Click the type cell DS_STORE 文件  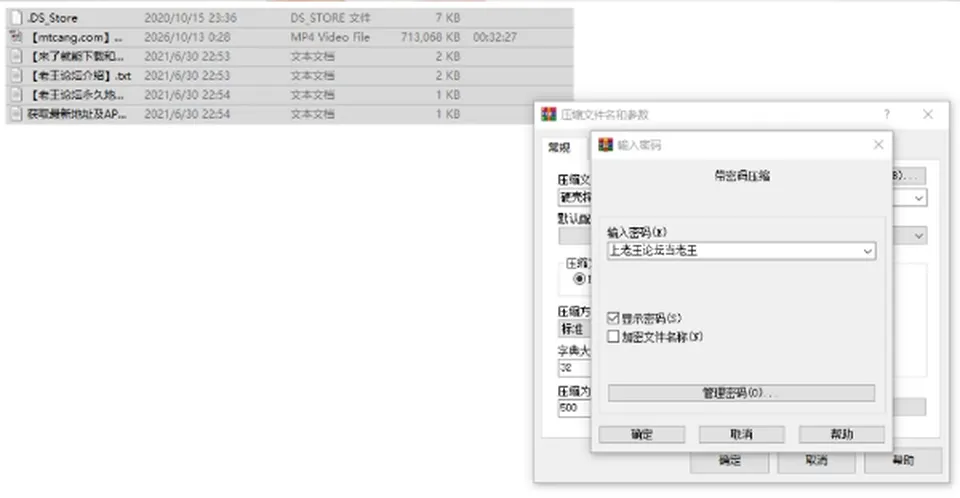point(330,18)
